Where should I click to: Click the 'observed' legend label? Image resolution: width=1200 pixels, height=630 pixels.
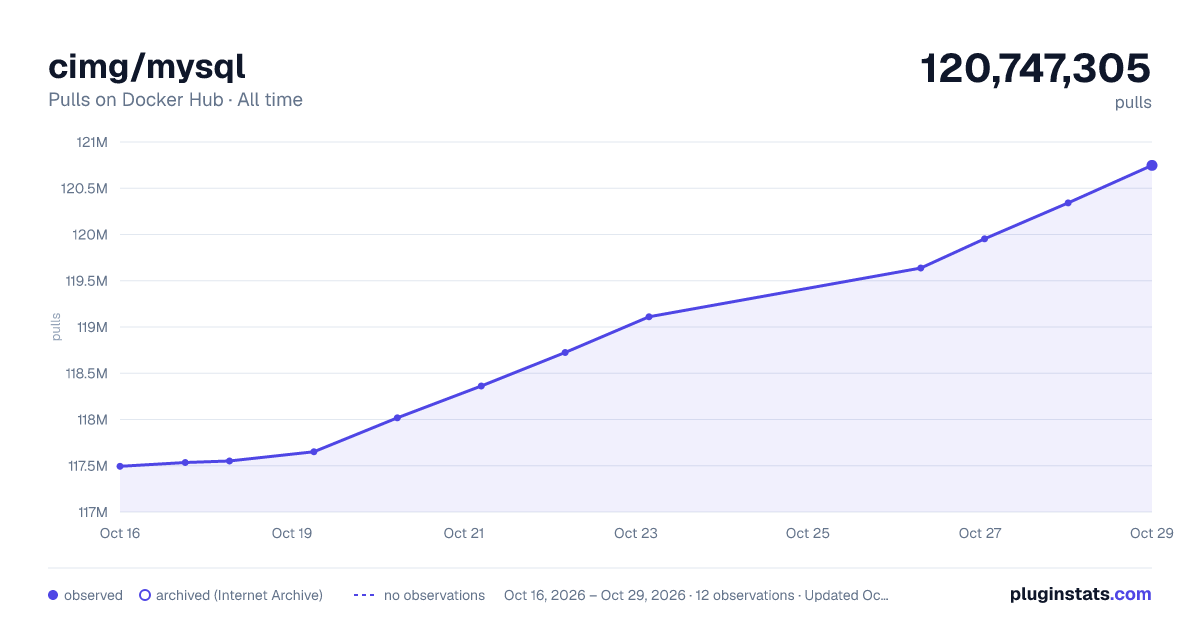click(93, 595)
